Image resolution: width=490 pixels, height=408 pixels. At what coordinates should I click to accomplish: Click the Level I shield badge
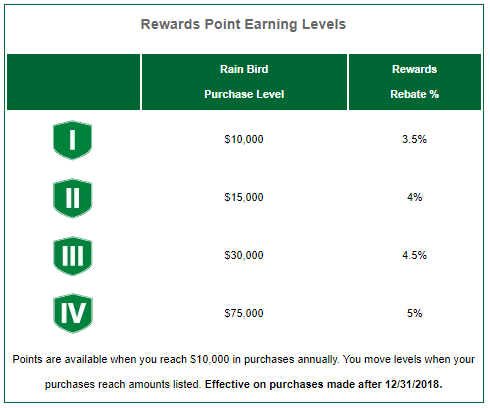click(x=72, y=140)
